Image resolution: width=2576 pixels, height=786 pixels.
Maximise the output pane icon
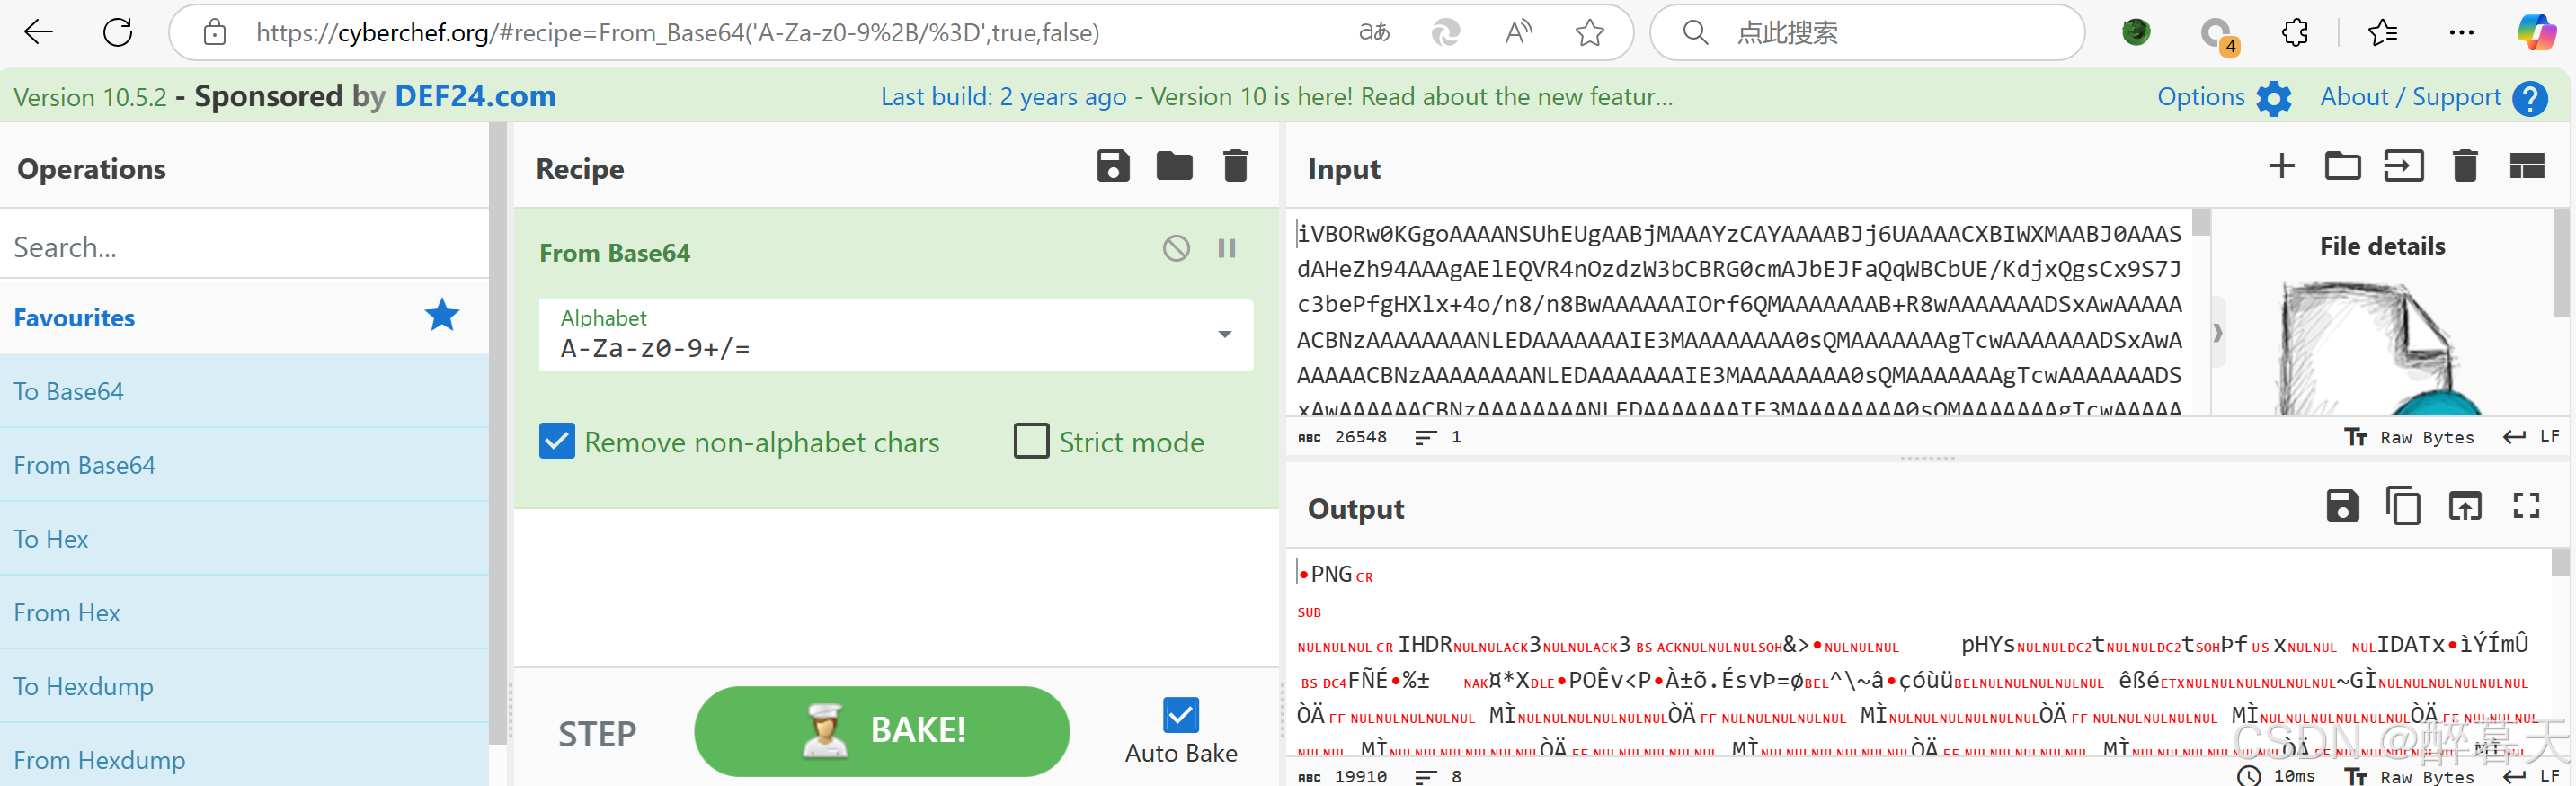[x=2527, y=506]
